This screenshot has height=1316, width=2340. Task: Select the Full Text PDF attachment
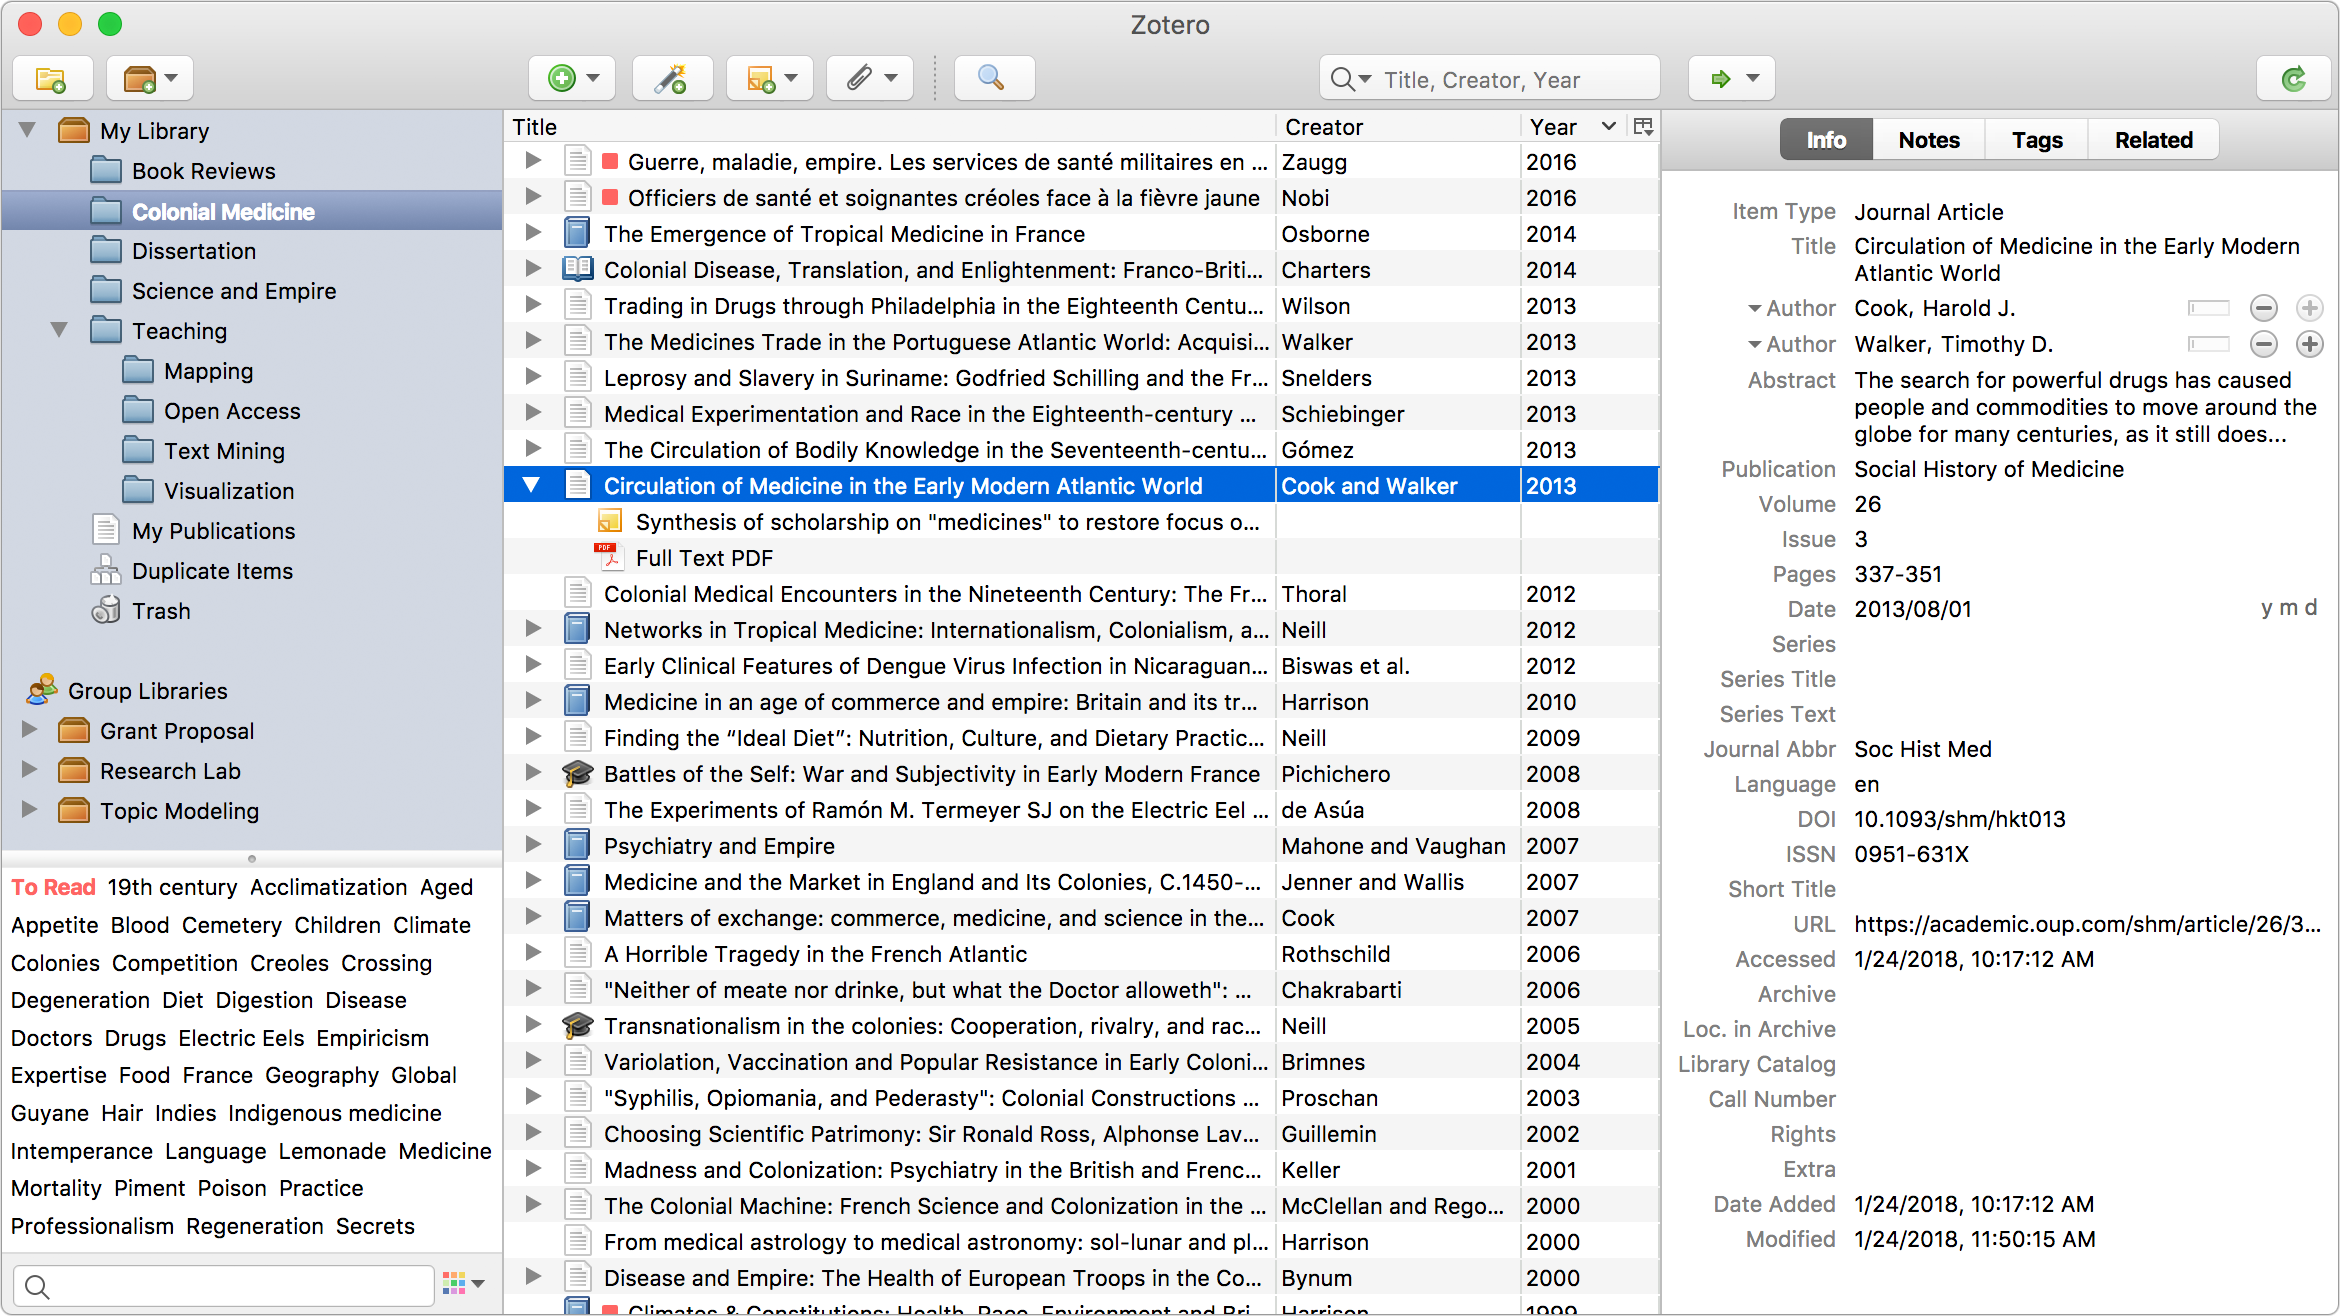click(x=704, y=558)
